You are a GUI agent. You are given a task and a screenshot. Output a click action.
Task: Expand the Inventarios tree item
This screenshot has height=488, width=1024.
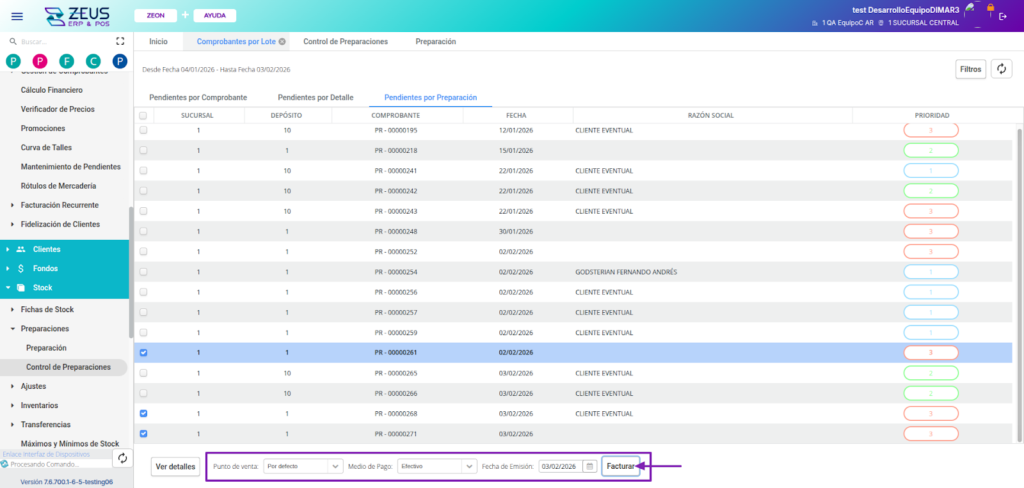tap(12, 405)
